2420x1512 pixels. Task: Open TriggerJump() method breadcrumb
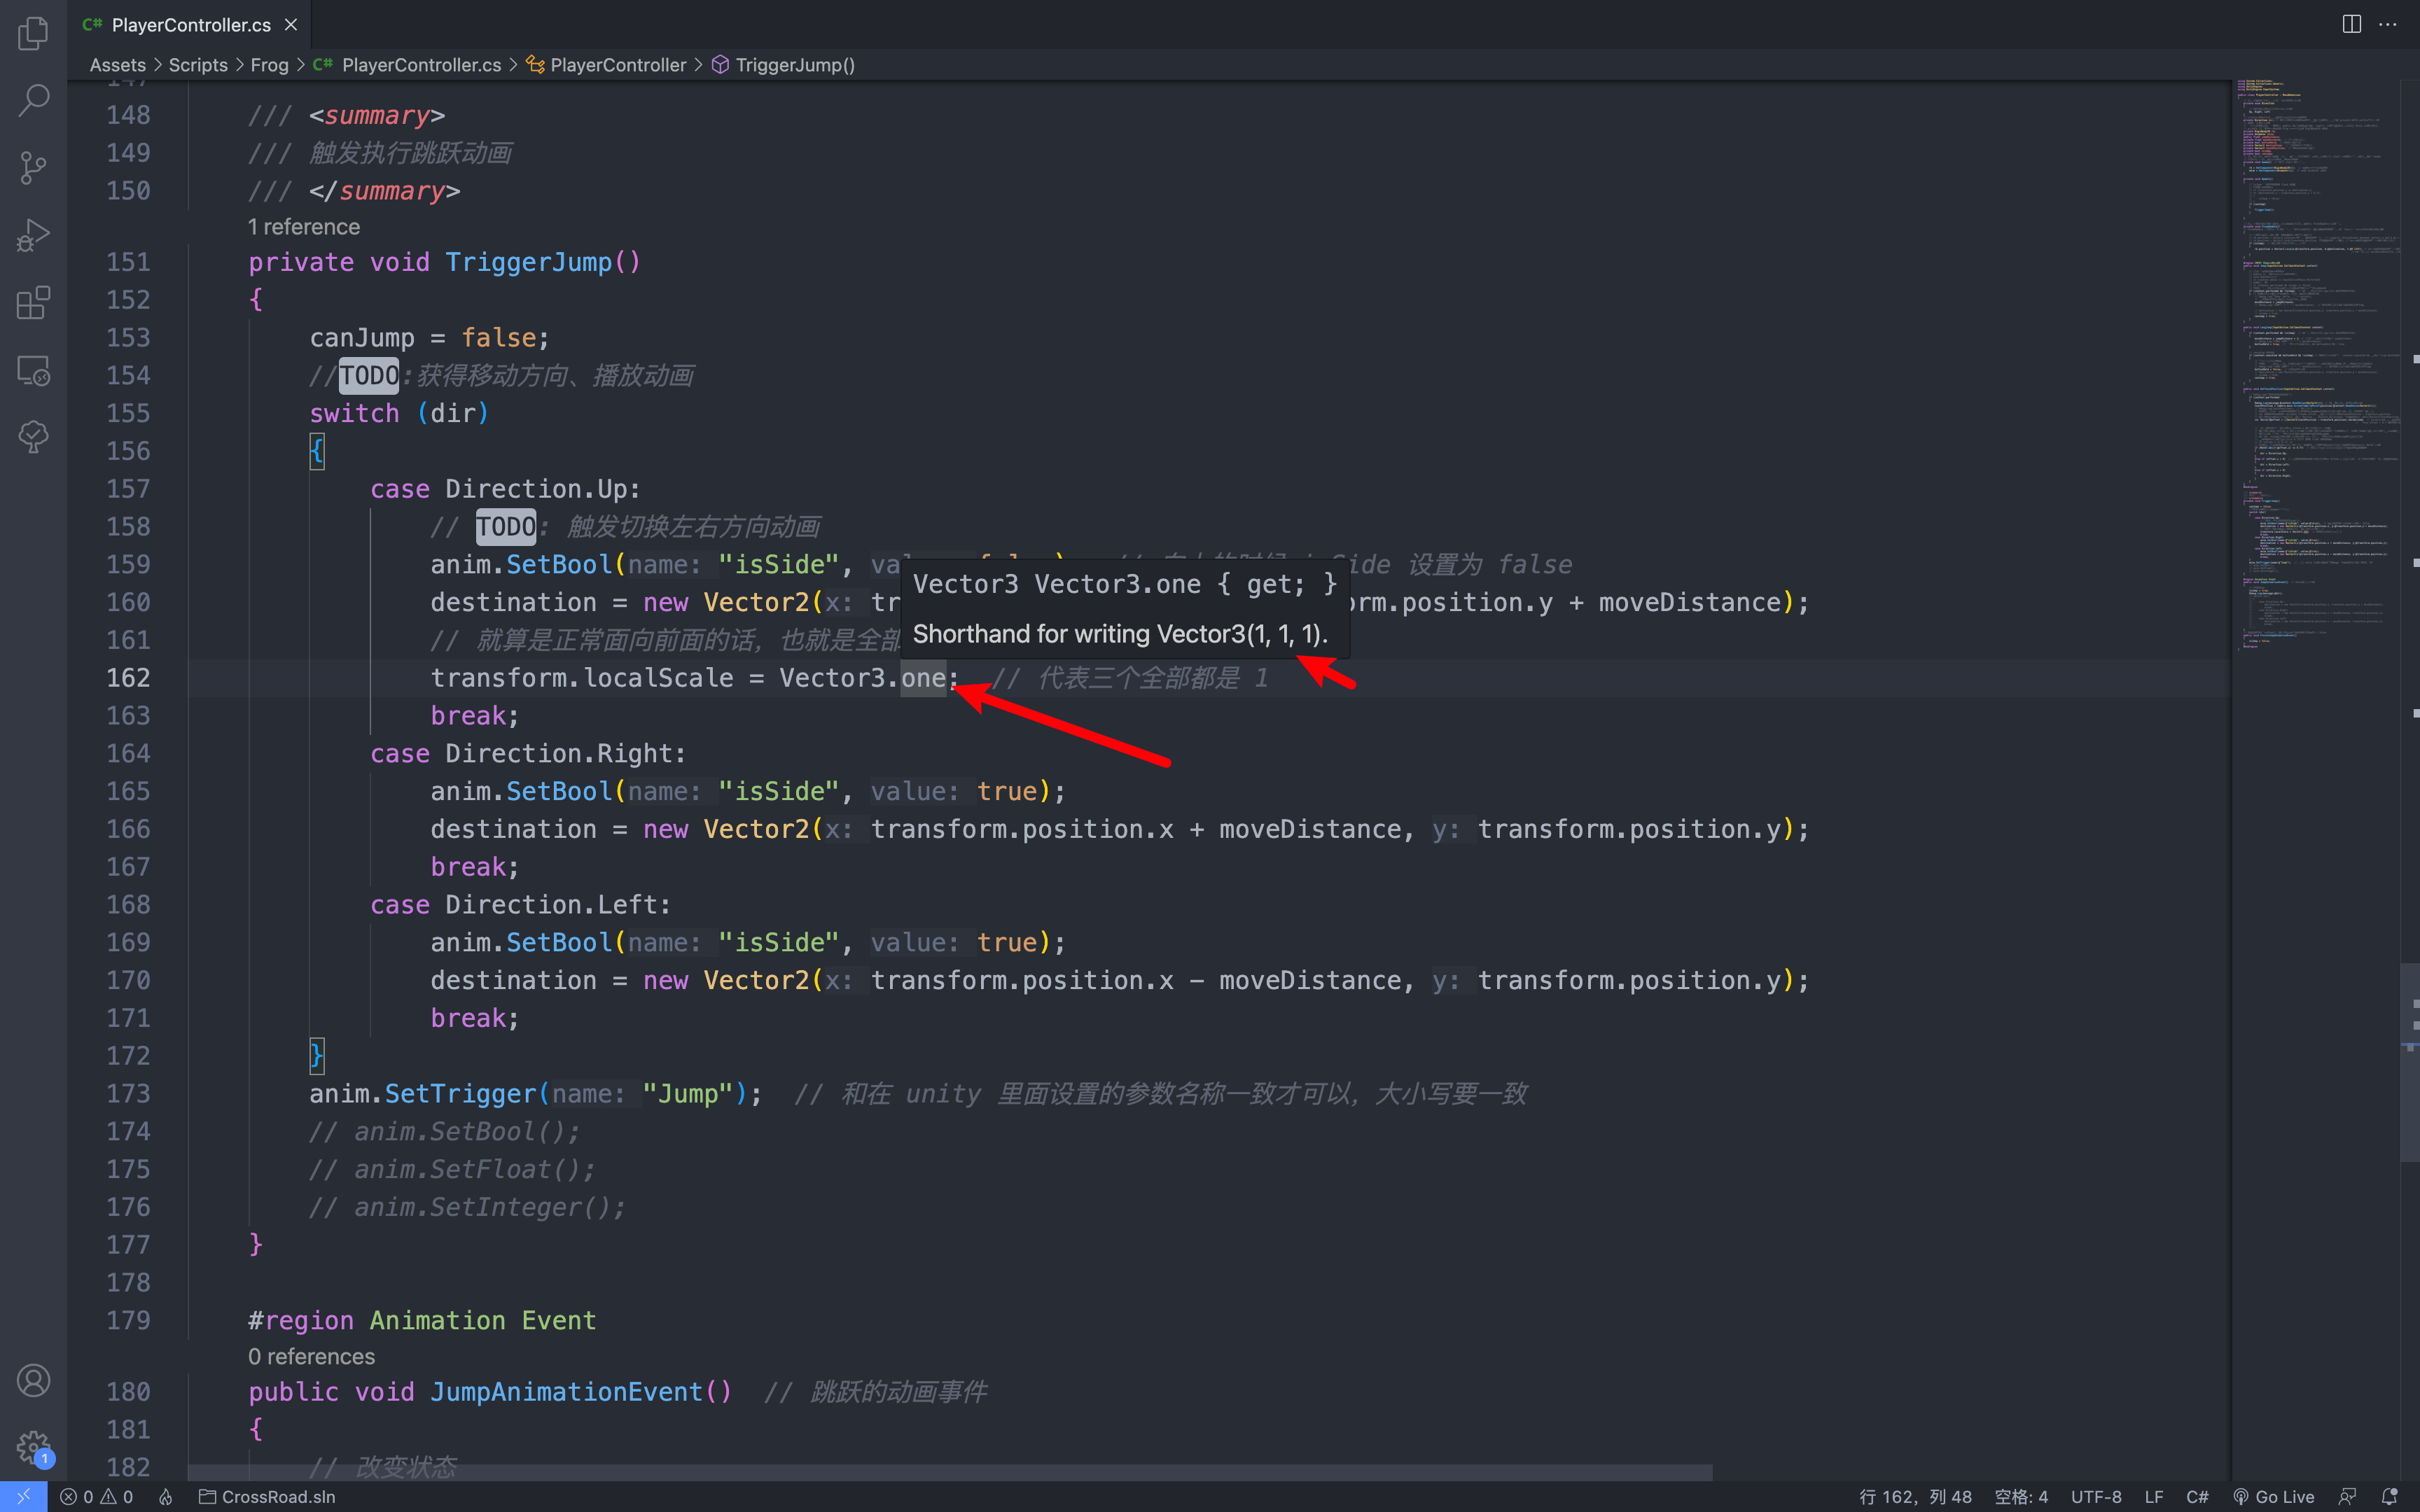pos(784,65)
